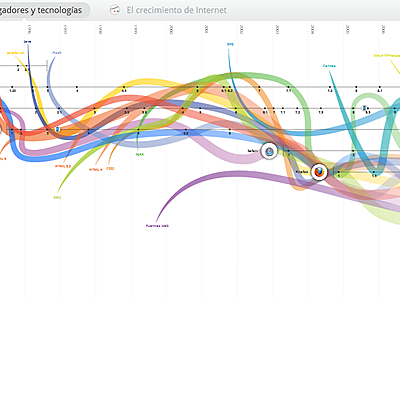This screenshot has width=400, height=400.
Task: Click the Safari compass logo
Action: click(269, 151)
